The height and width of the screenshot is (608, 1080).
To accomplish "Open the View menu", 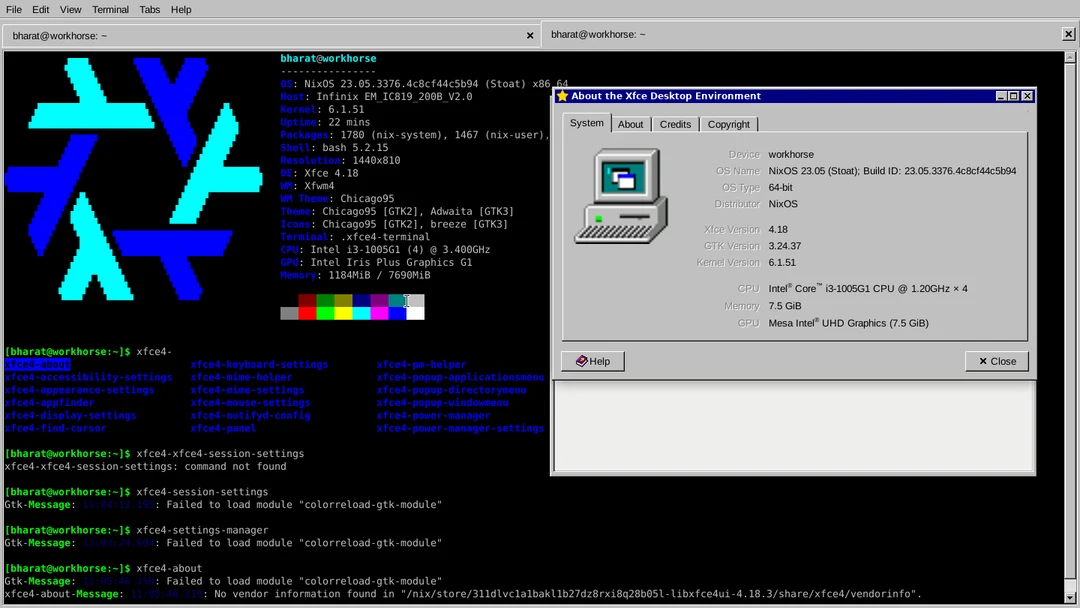I will tap(70, 10).
